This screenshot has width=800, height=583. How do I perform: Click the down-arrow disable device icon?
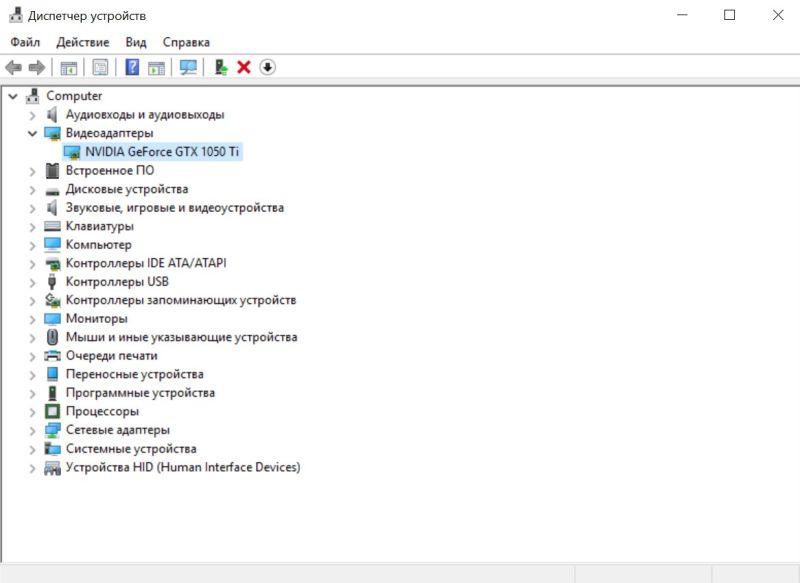click(x=267, y=67)
